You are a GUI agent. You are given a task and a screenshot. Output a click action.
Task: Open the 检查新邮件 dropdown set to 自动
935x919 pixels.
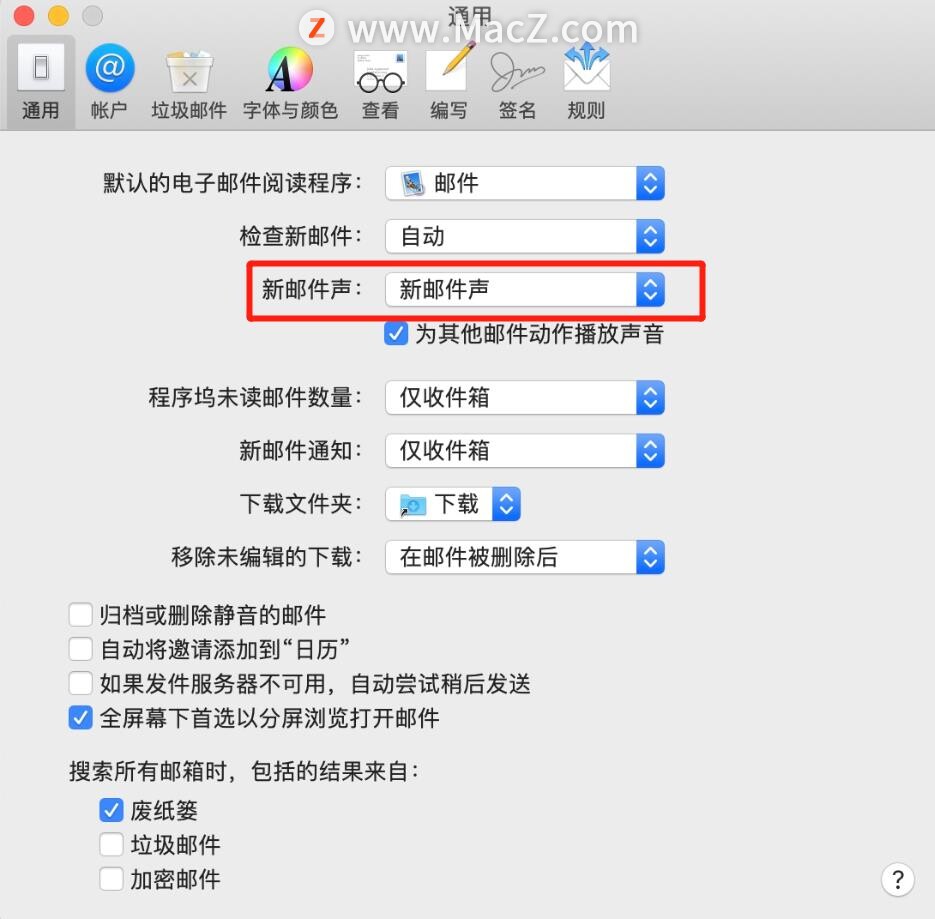click(525, 236)
